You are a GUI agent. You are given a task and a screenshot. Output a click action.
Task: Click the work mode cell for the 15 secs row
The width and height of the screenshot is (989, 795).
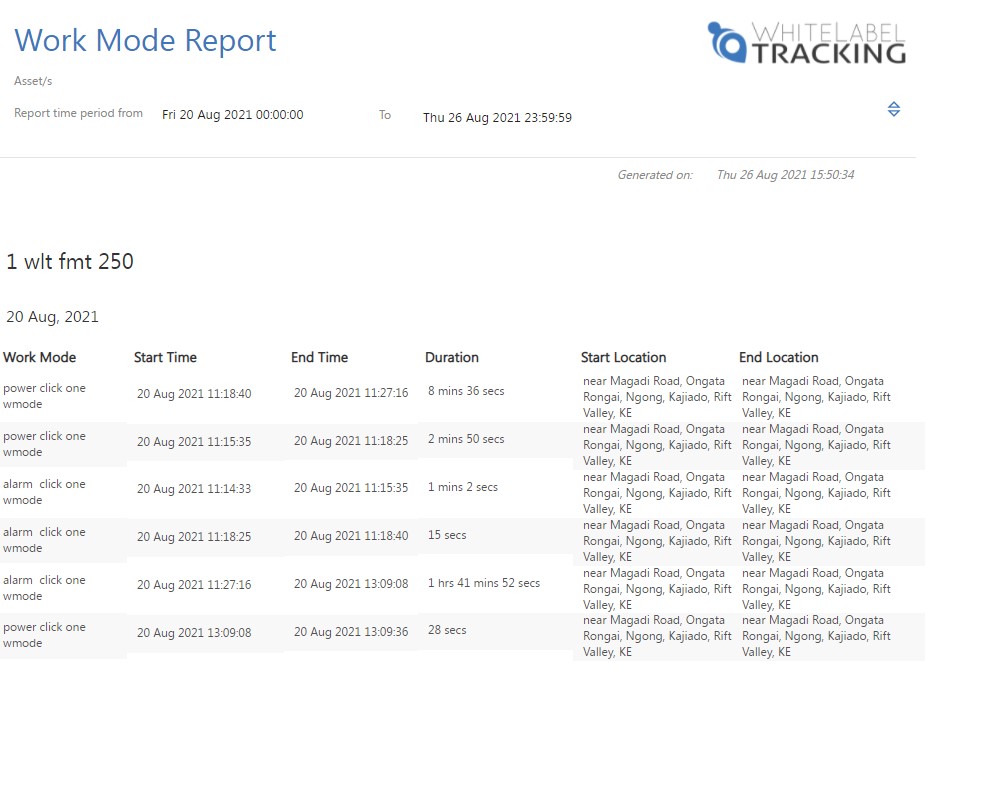click(44, 539)
